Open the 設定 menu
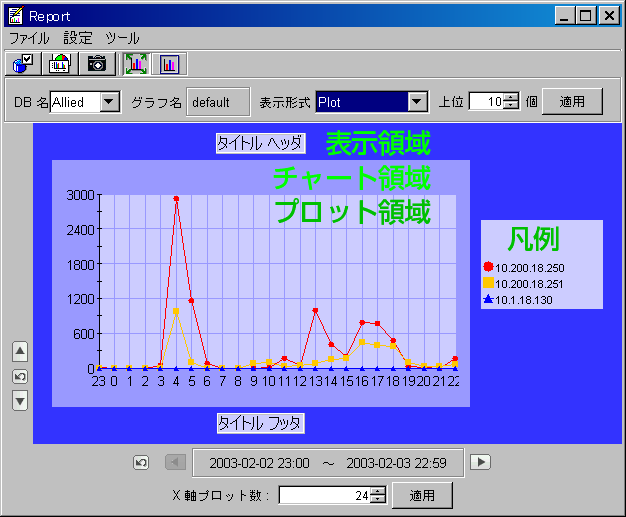The image size is (626, 517). coord(78,39)
